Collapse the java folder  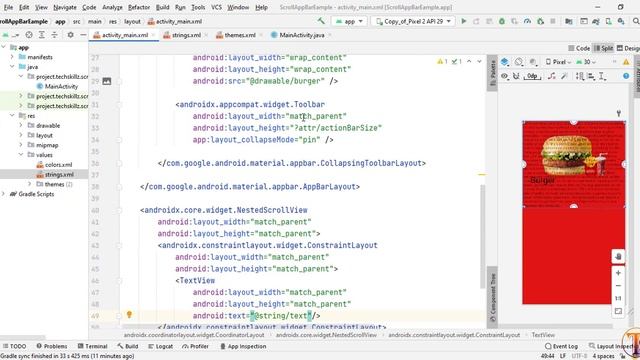(x=12, y=67)
